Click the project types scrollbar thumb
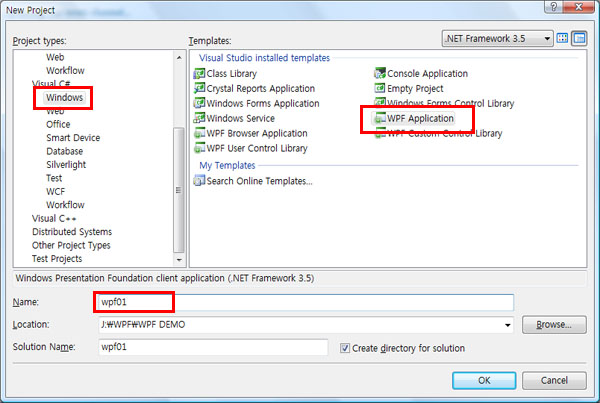This screenshot has width=600, height=403. point(179,190)
